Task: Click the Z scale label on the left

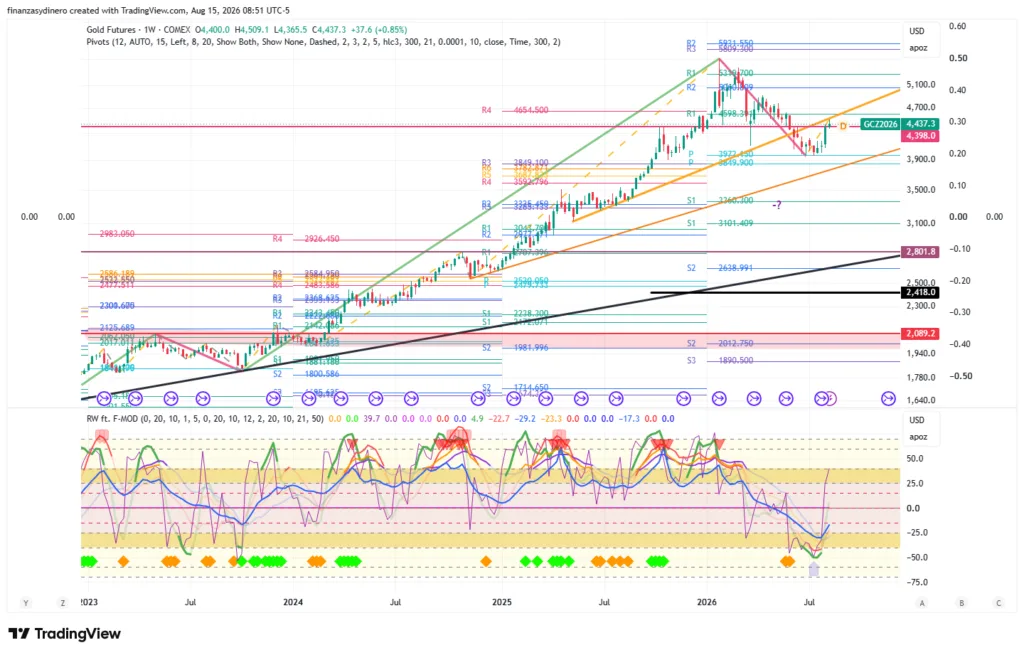Action: pos(63,603)
